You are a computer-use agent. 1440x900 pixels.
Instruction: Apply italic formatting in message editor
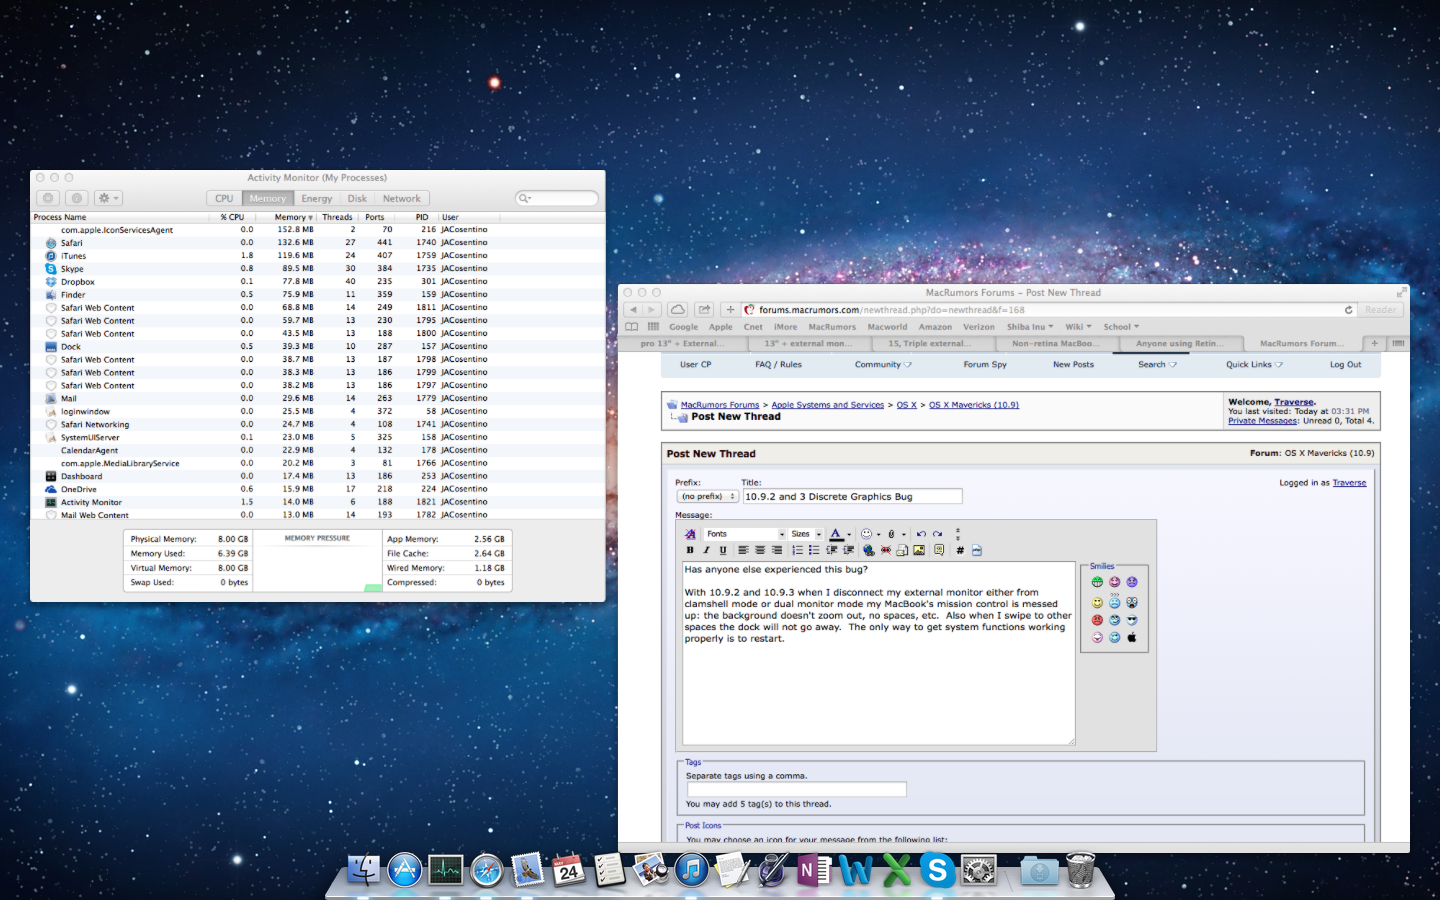pos(706,550)
